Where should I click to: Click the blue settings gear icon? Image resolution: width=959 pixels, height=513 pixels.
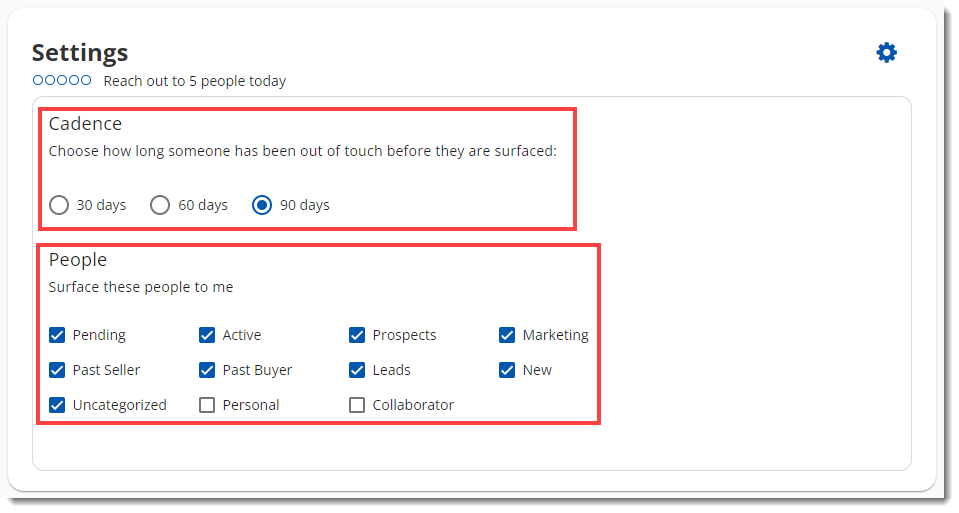click(x=886, y=53)
